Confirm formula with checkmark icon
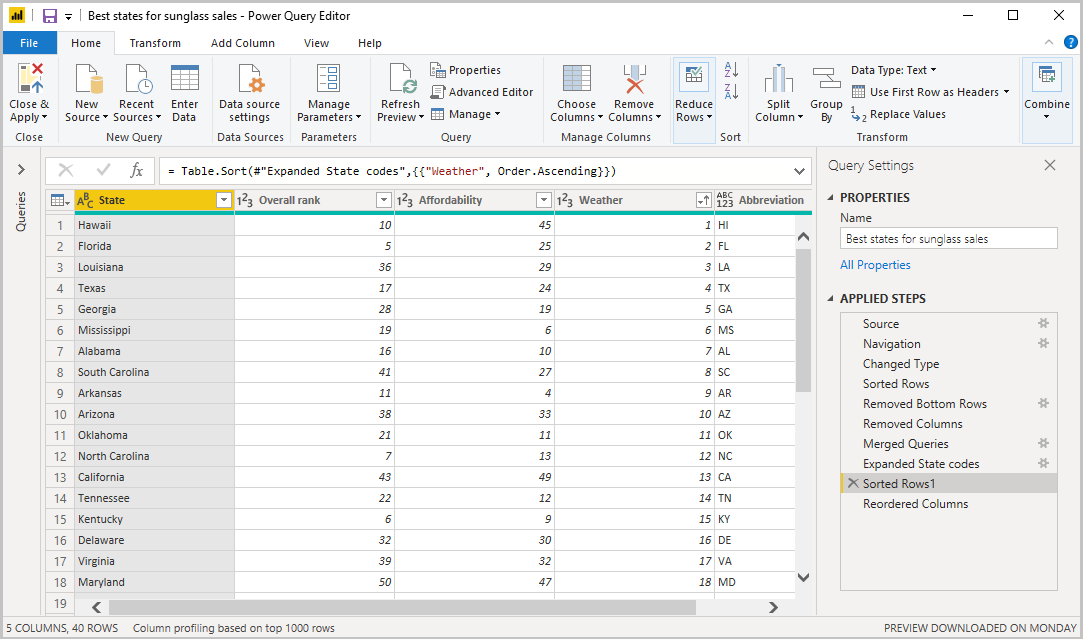The image size is (1083, 639). point(104,170)
